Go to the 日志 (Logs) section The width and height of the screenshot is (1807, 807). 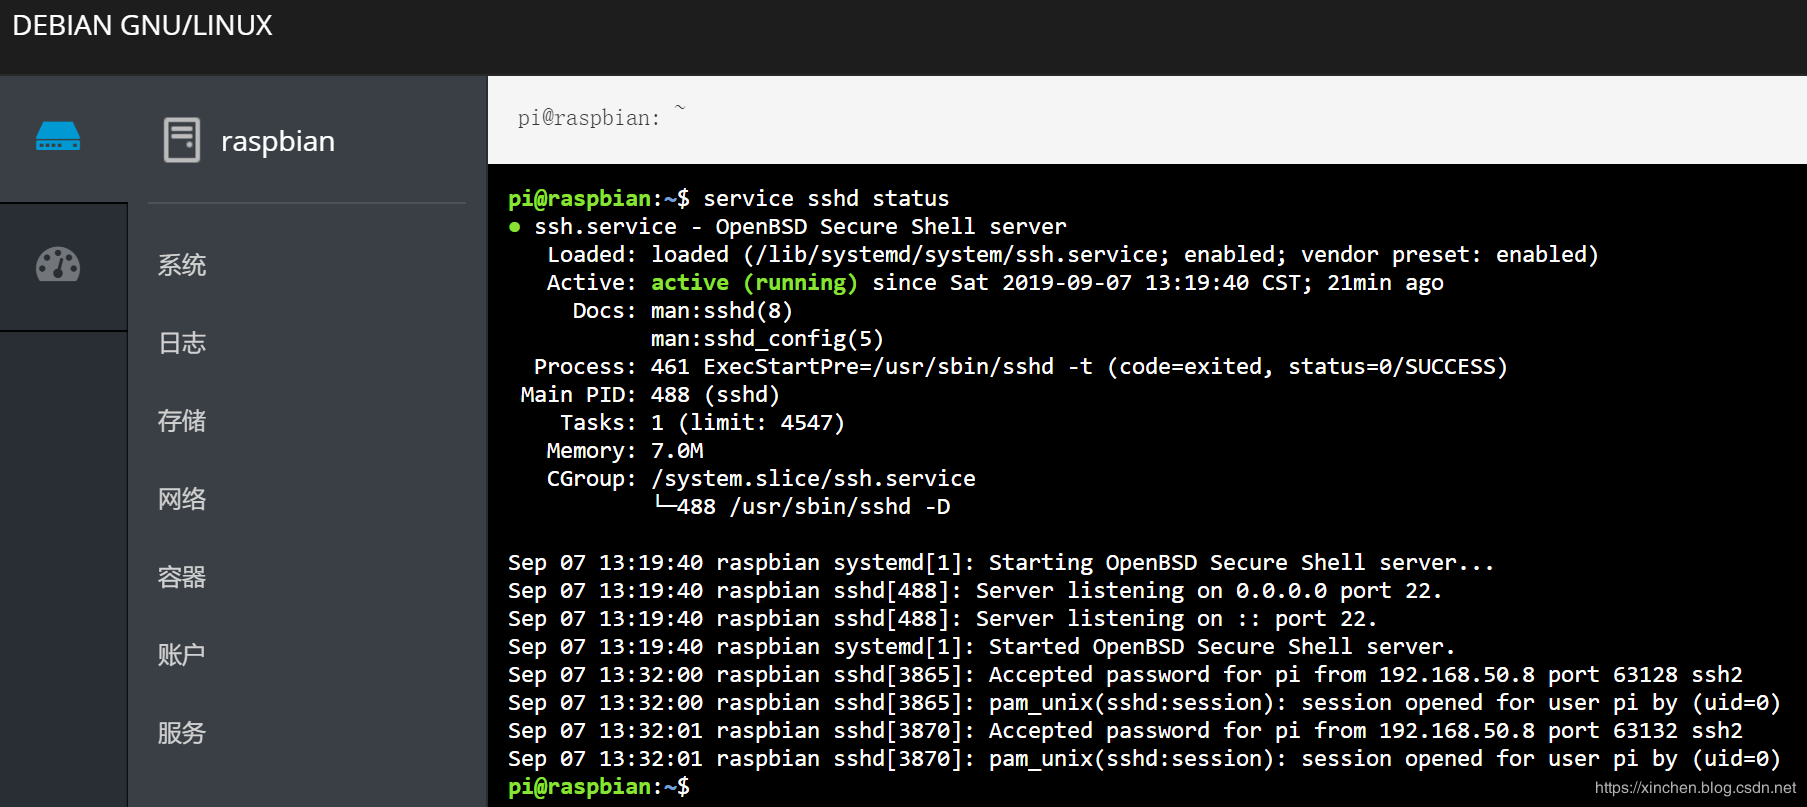click(x=182, y=343)
